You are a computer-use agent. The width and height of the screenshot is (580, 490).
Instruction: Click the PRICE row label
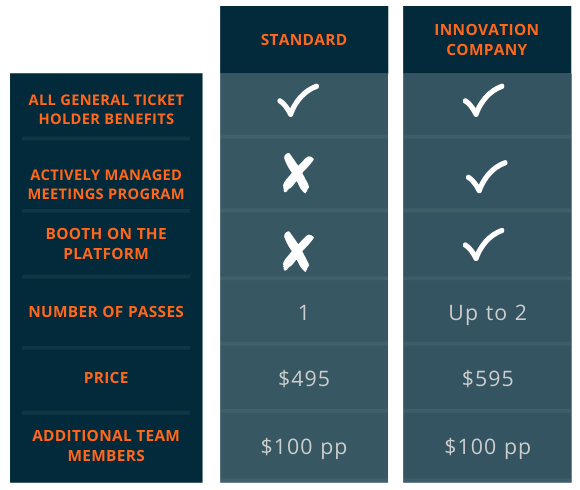106,378
